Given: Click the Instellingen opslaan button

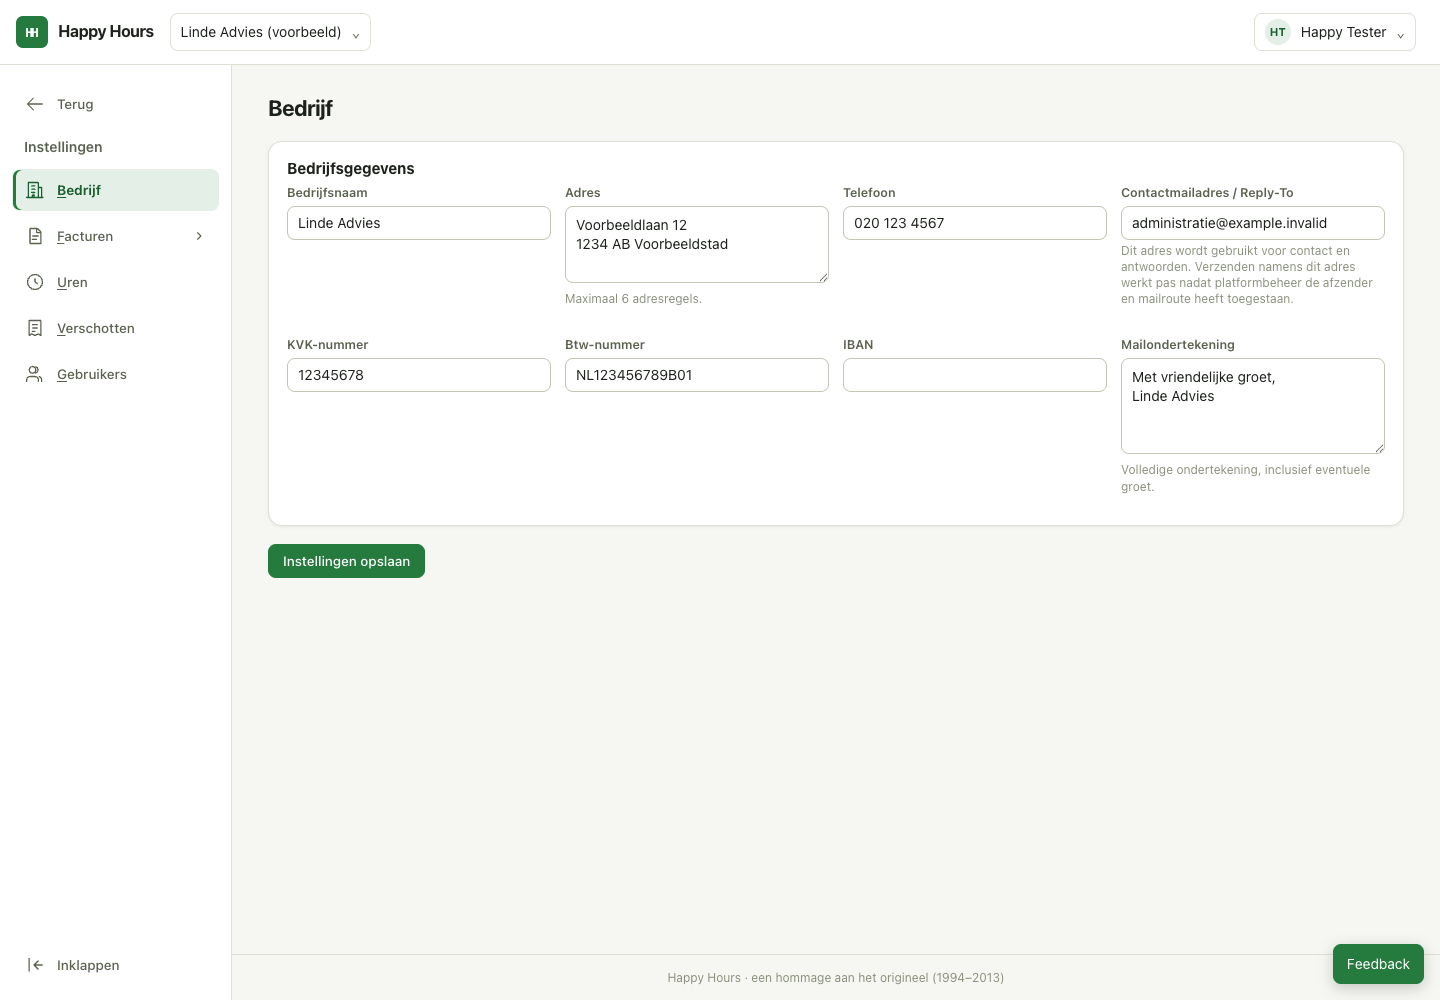Looking at the screenshot, I should point(346,561).
